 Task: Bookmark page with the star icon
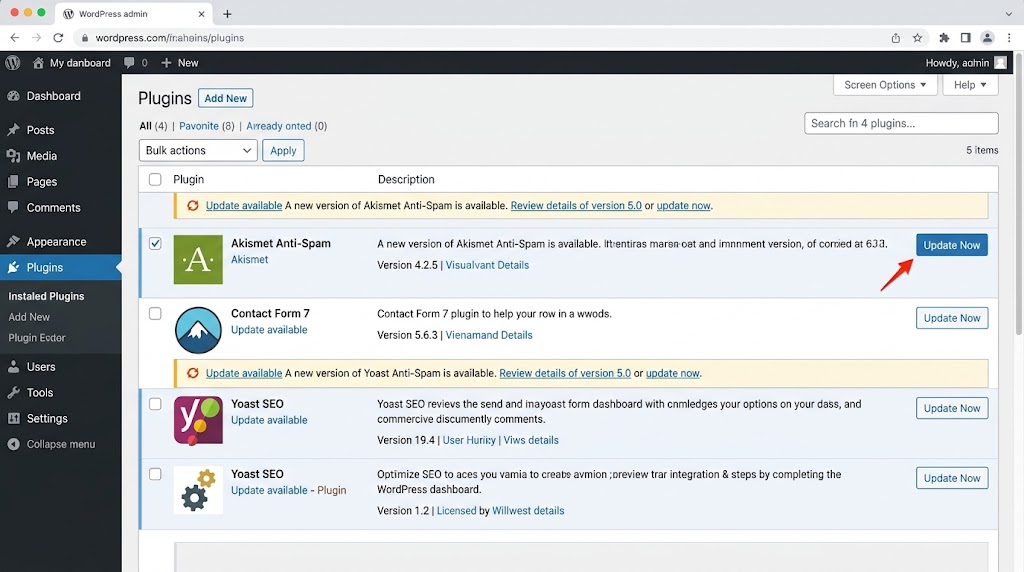click(x=918, y=38)
